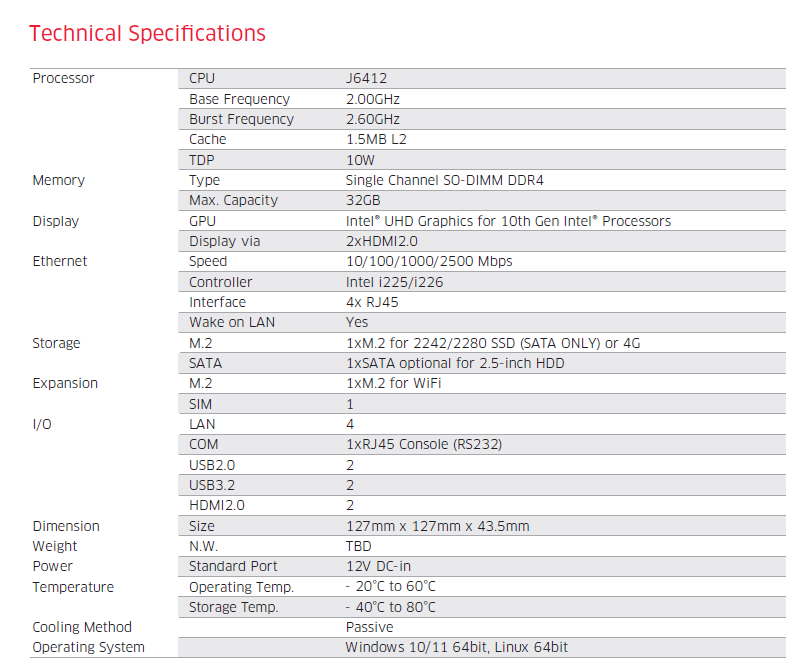Click the Intel UHD Graphics GPU description
Image resolution: width=796 pixels, height=670 pixels.
pyautogui.click(x=508, y=221)
